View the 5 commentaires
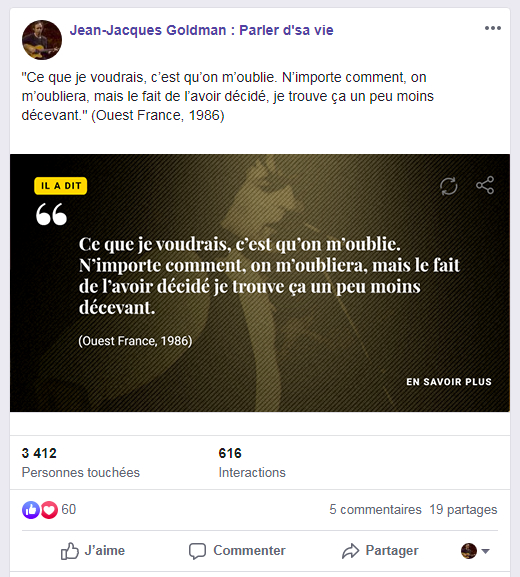520x577 pixels. [375, 510]
